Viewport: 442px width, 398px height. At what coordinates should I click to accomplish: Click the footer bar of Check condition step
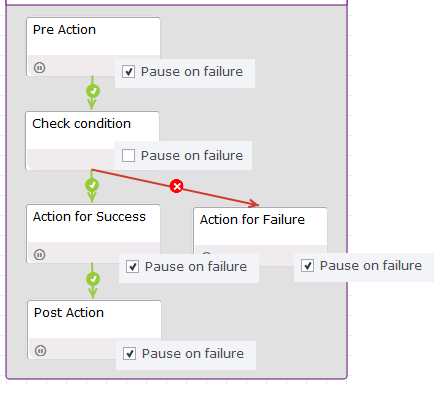(71, 159)
